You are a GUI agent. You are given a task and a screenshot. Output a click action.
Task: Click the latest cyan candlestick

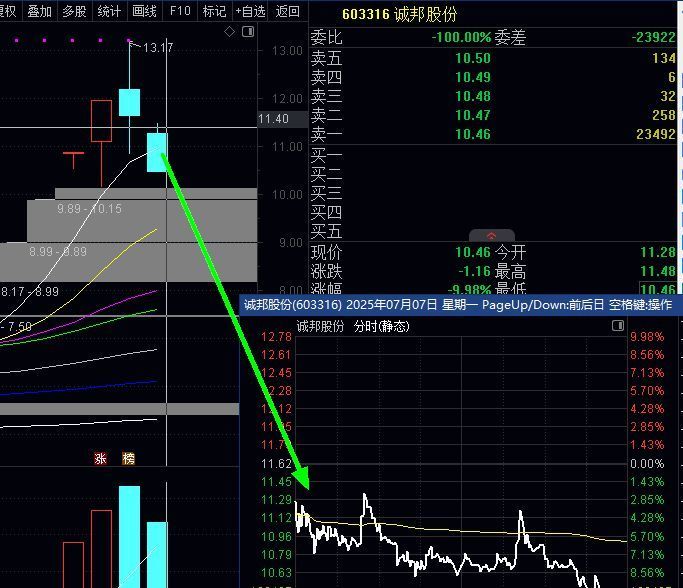tap(157, 152)
